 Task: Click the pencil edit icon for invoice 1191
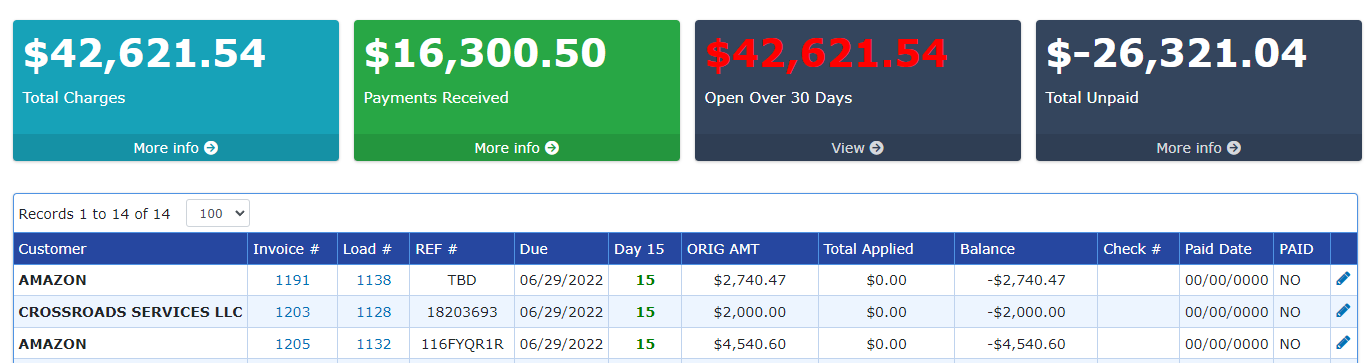[x=1343, y=279]
